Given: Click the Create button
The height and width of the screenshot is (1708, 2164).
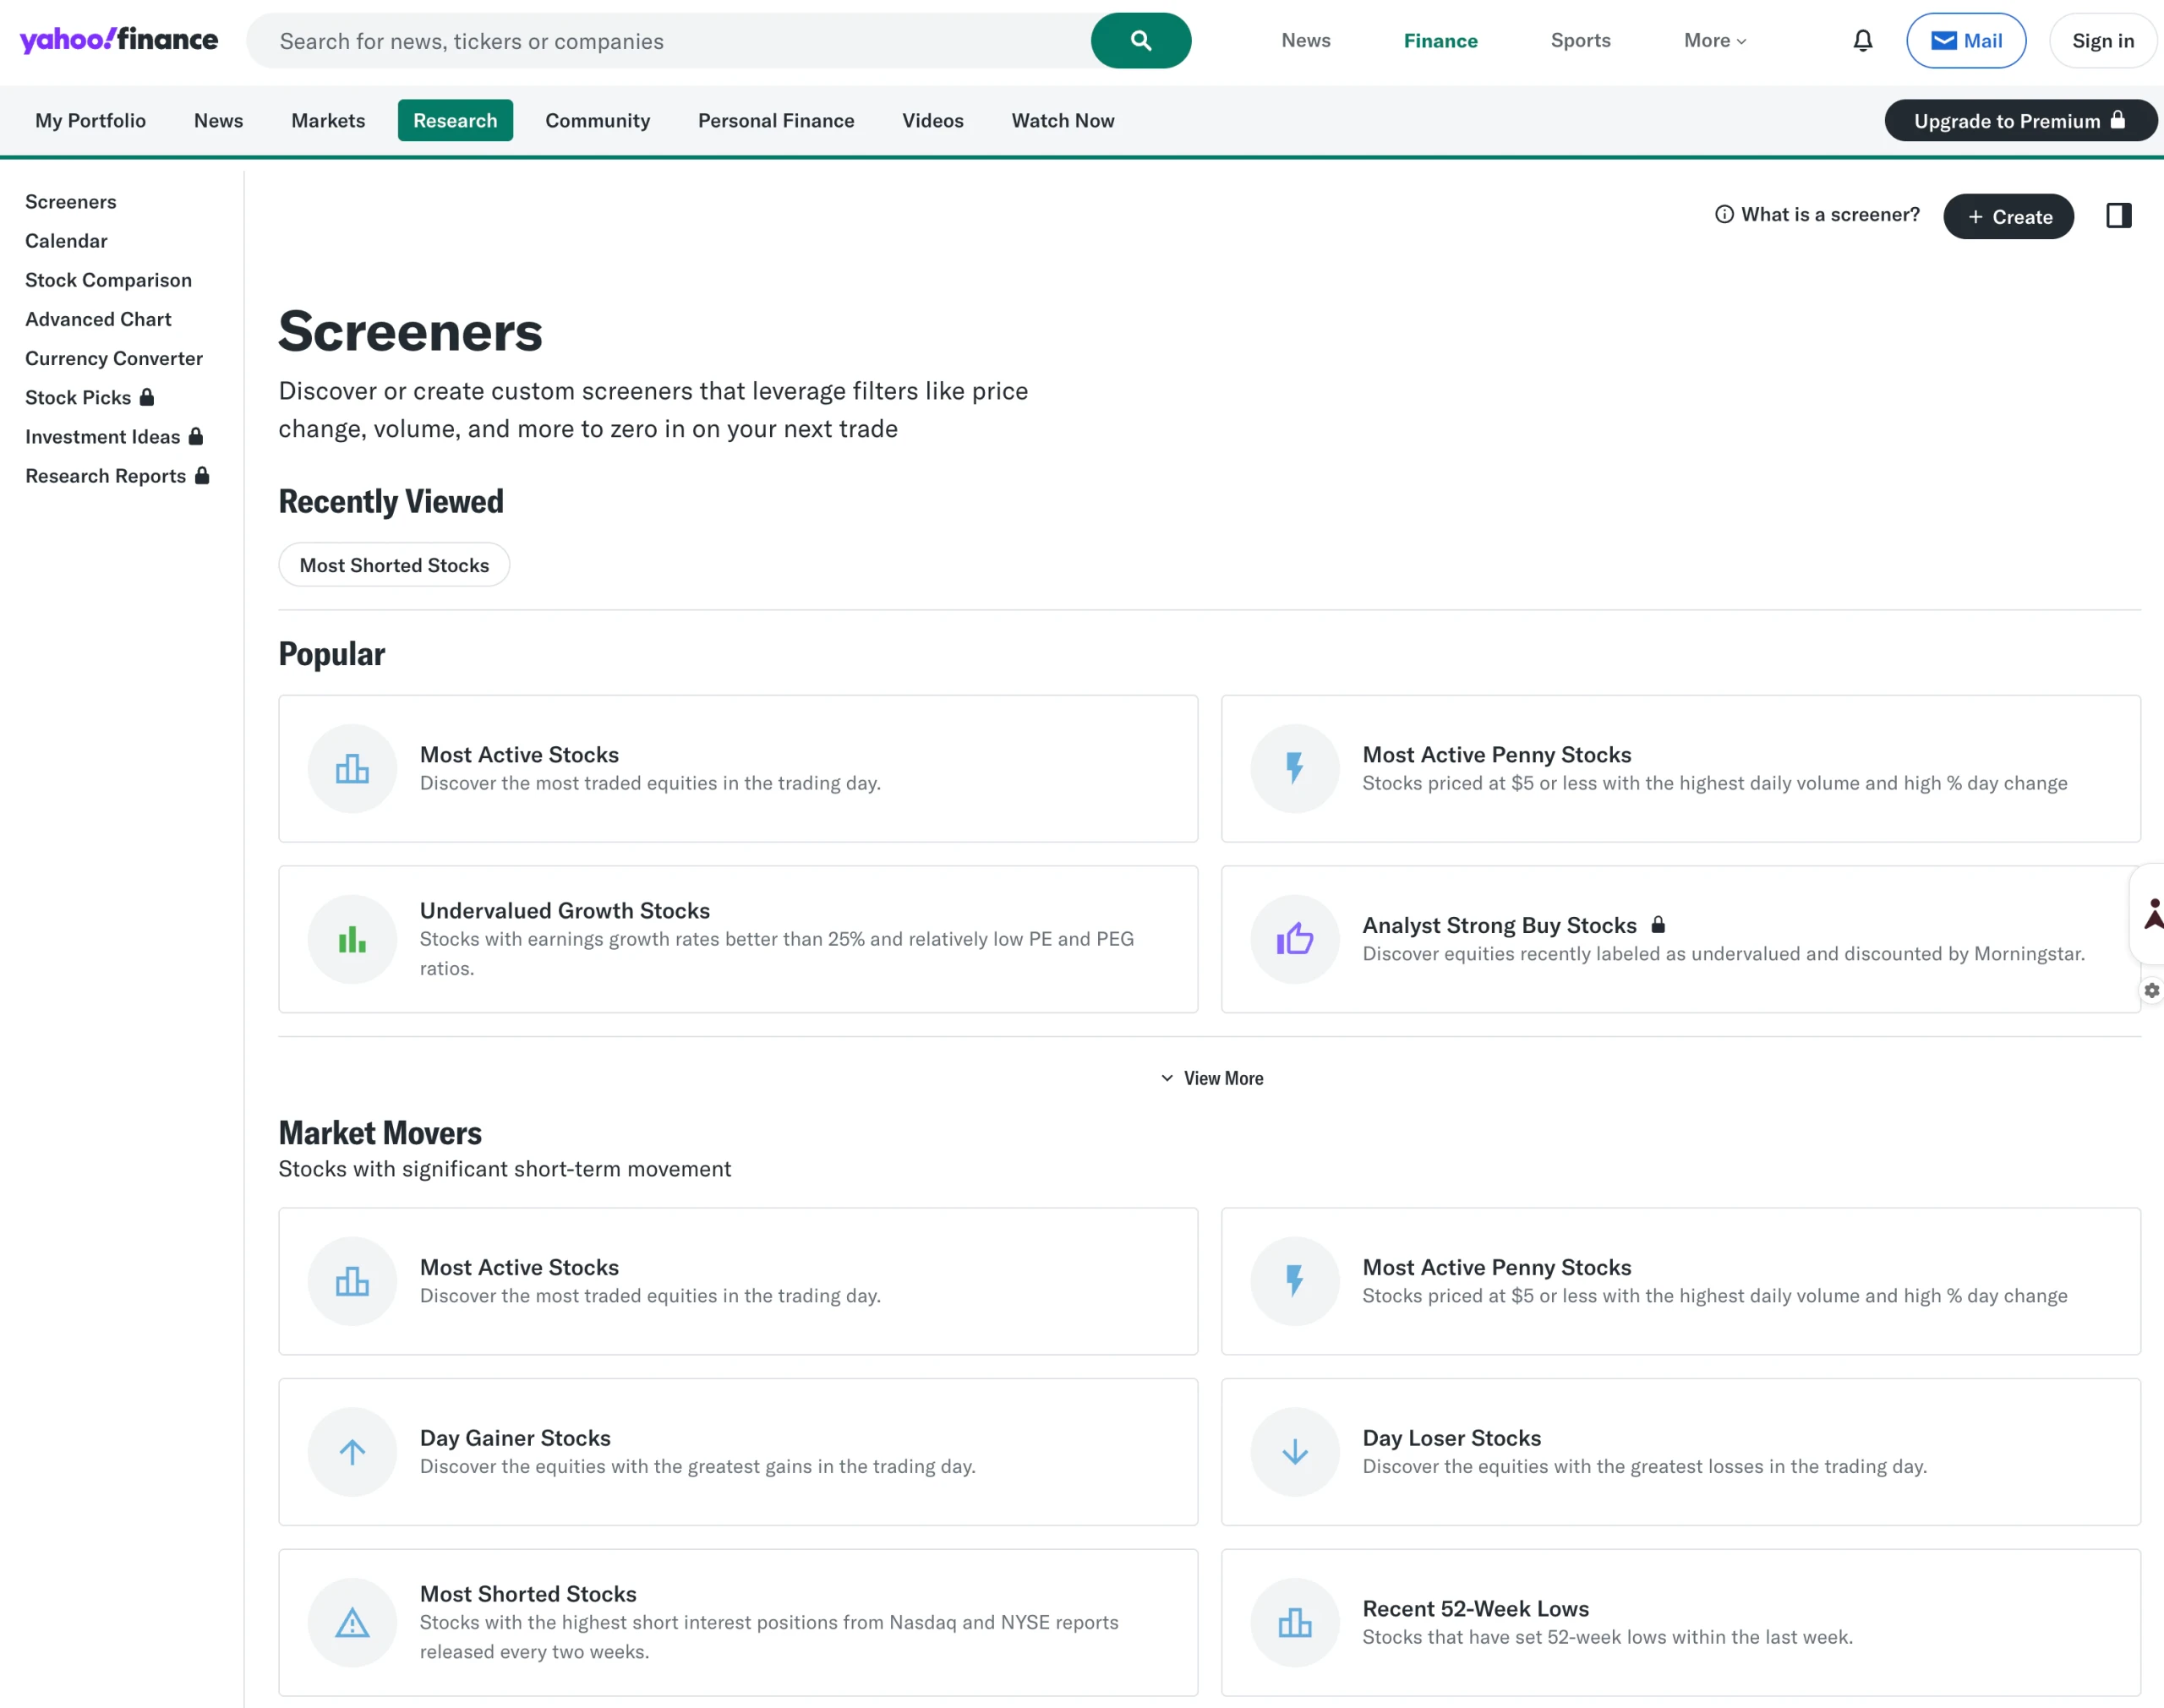Looking at the screenshot, I should (x=2008, y=216).
